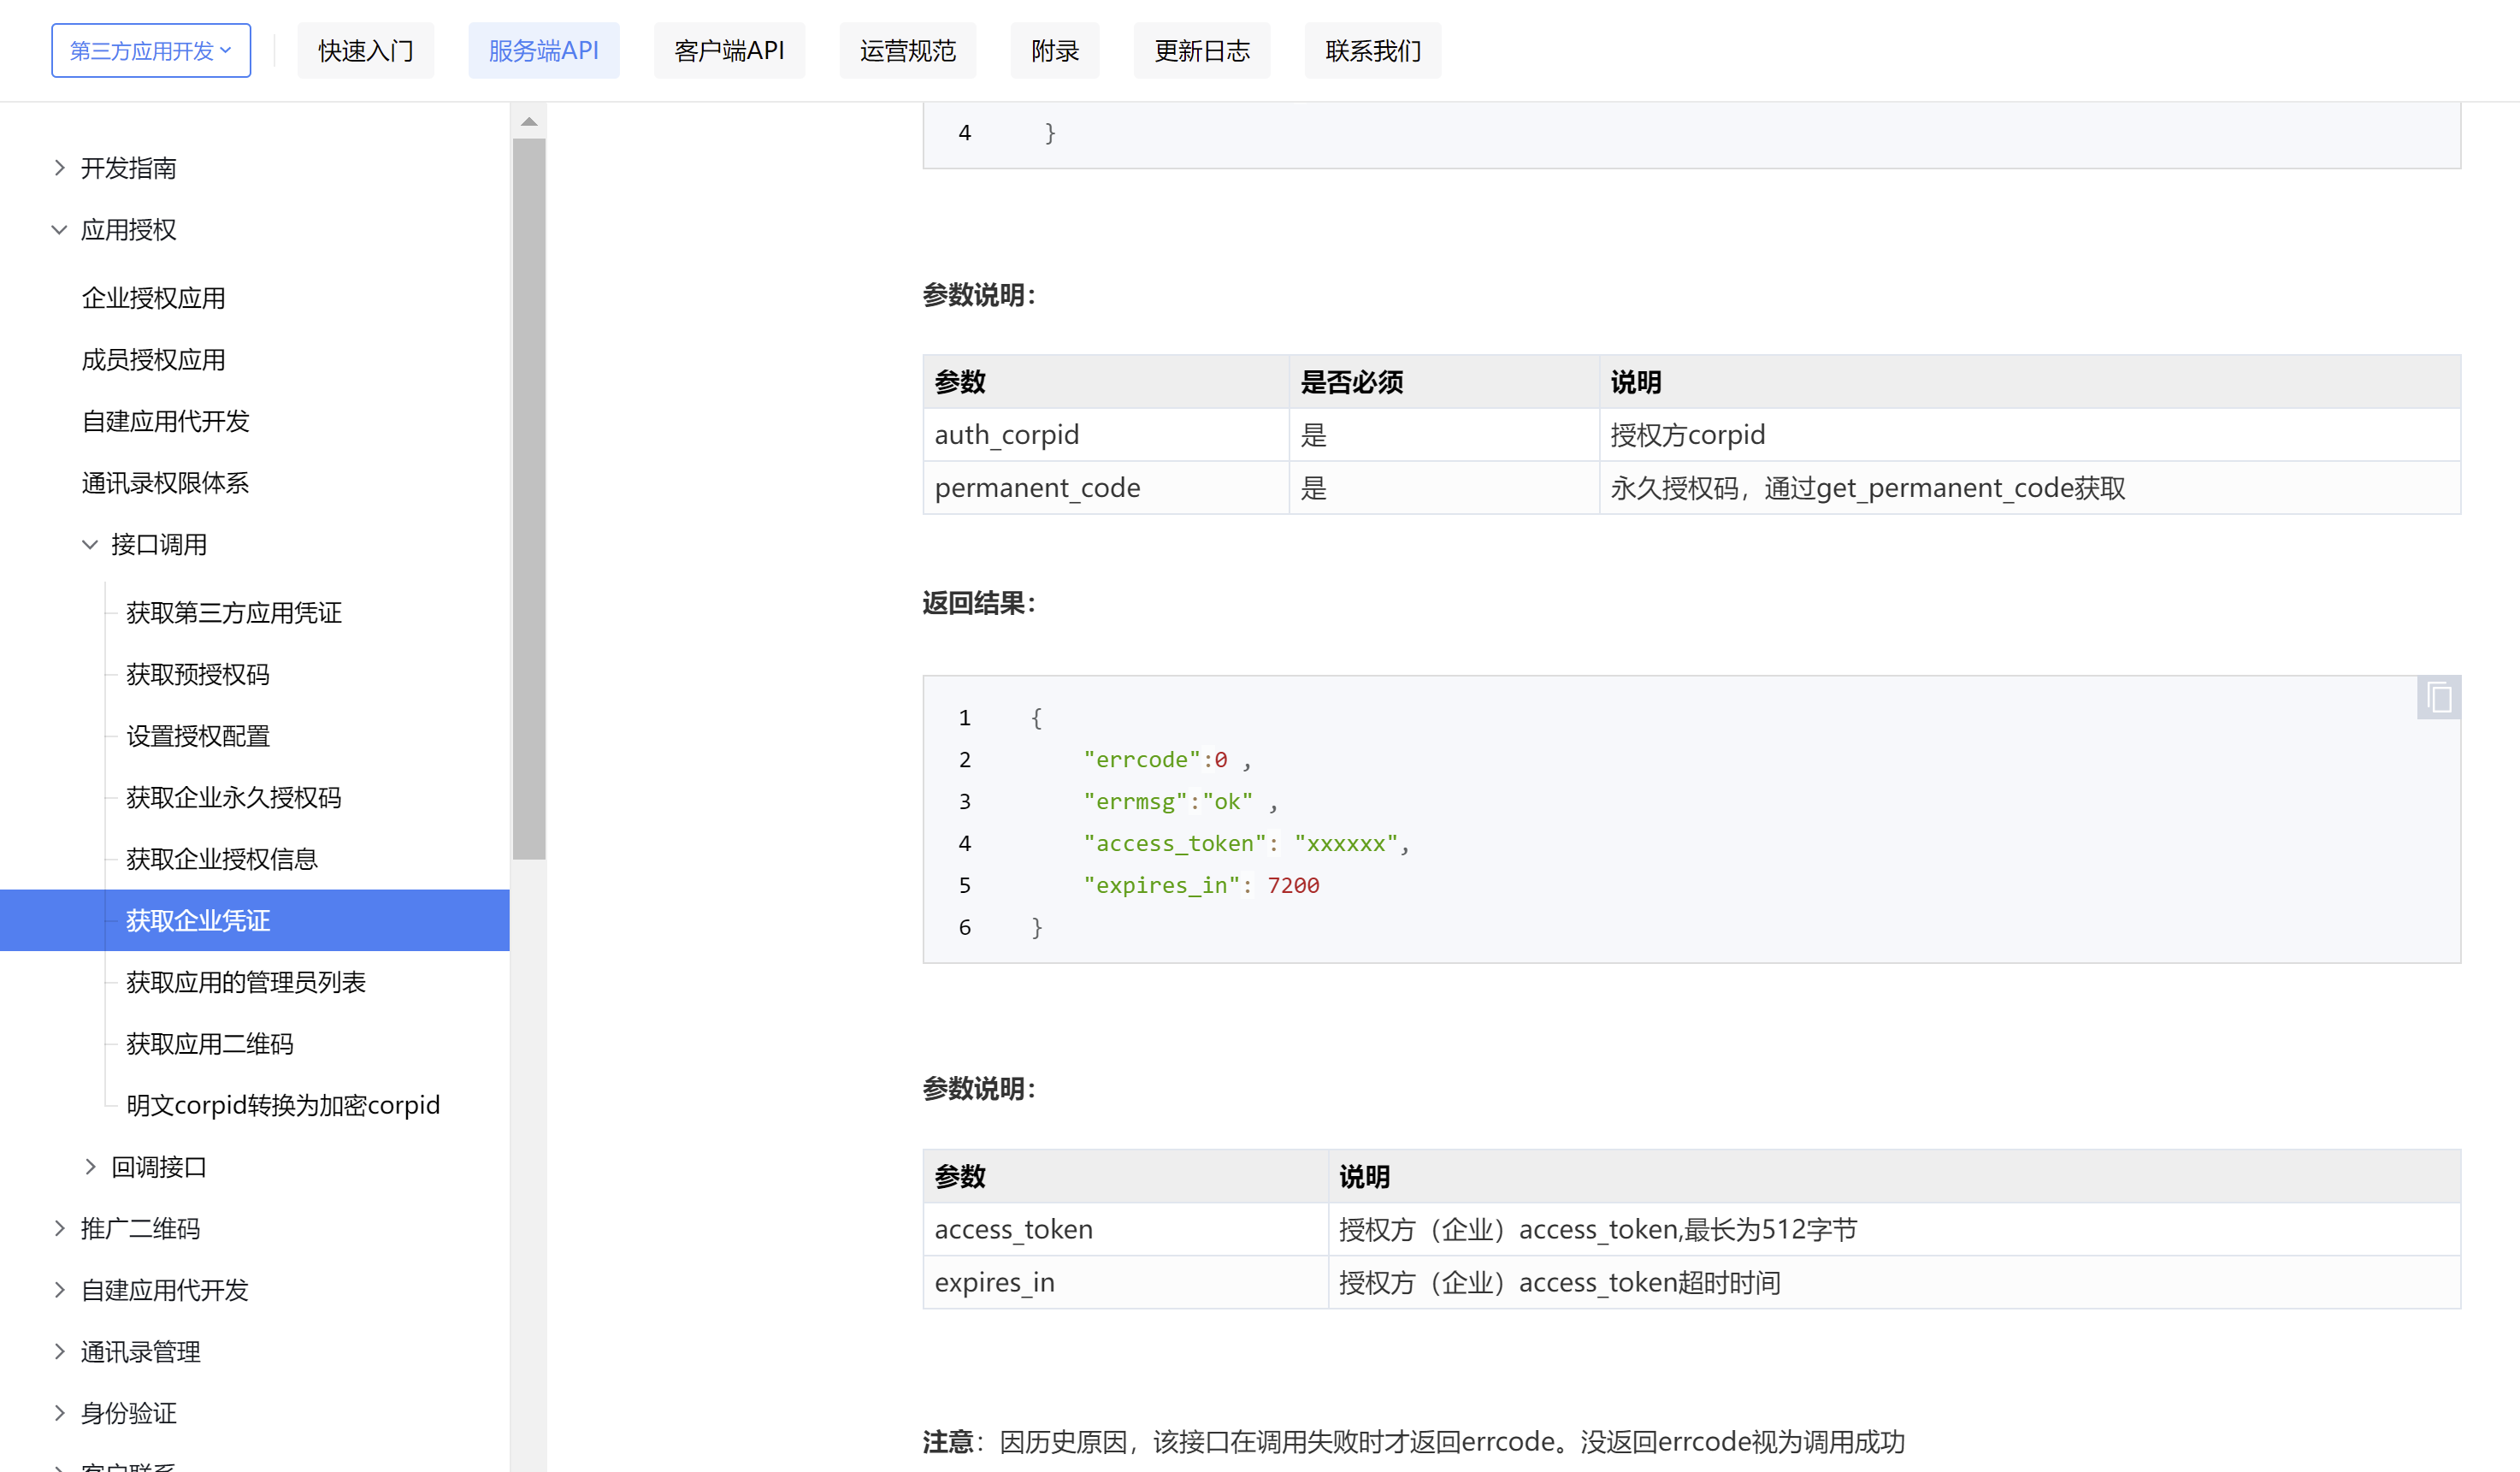Click the "errmsg":"ok" code line
The image size is (2520, 1472).
point(1180,801)
